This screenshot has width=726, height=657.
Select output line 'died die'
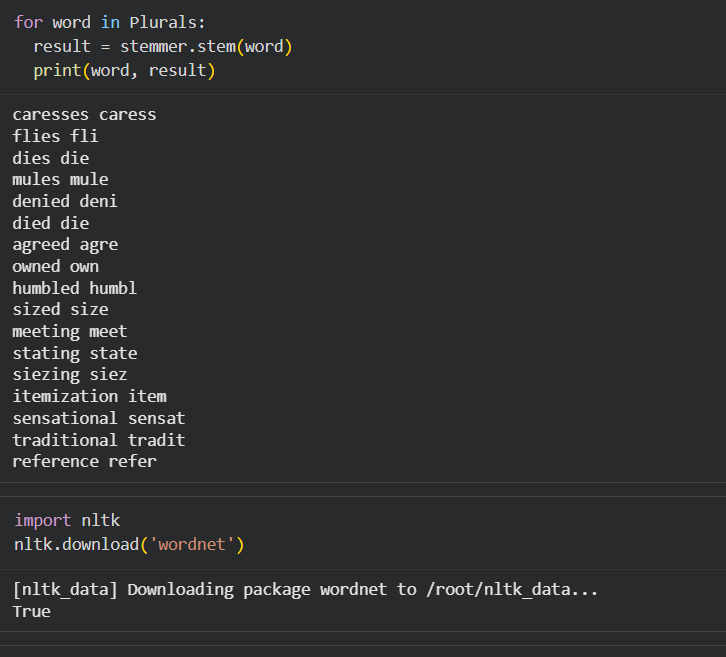point(50,223)
